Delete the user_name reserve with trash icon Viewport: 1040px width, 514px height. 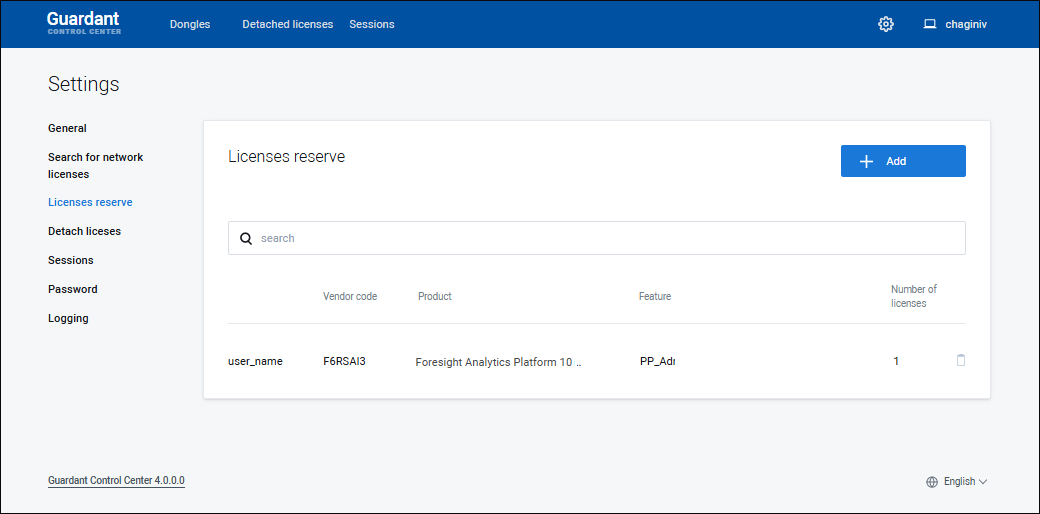[961, 360]
